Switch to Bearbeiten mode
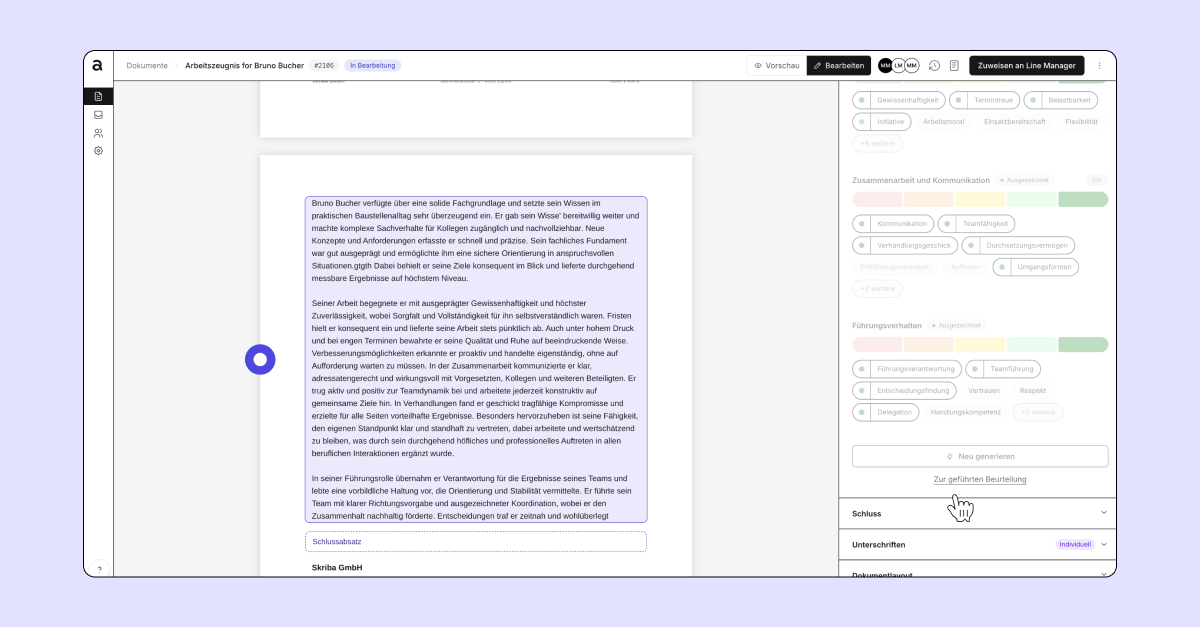This screenshot has width=1200, height=627. pyautogui.click(x=838, y=65)
